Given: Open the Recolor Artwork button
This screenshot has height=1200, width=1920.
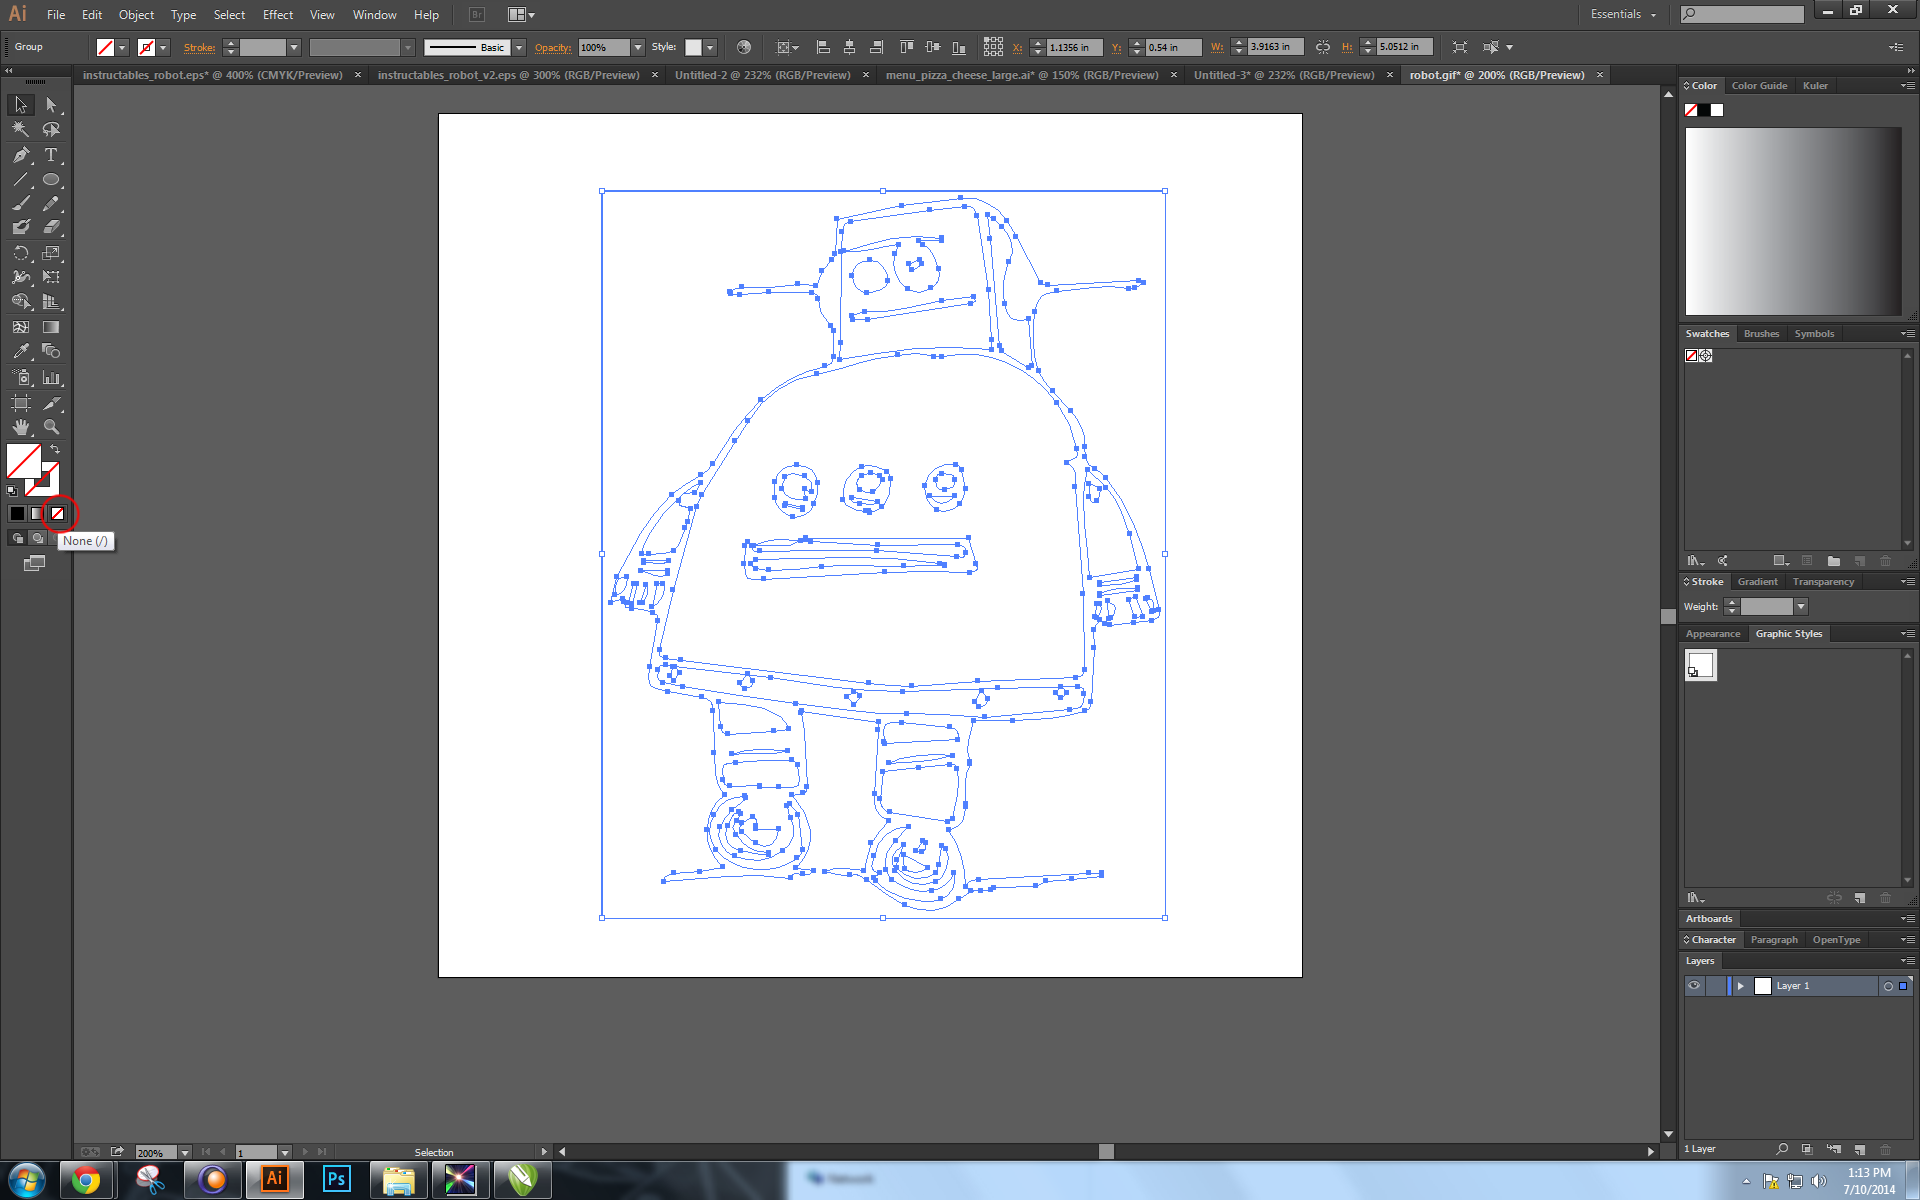Looking at the screenshot, I should (744, 47).
